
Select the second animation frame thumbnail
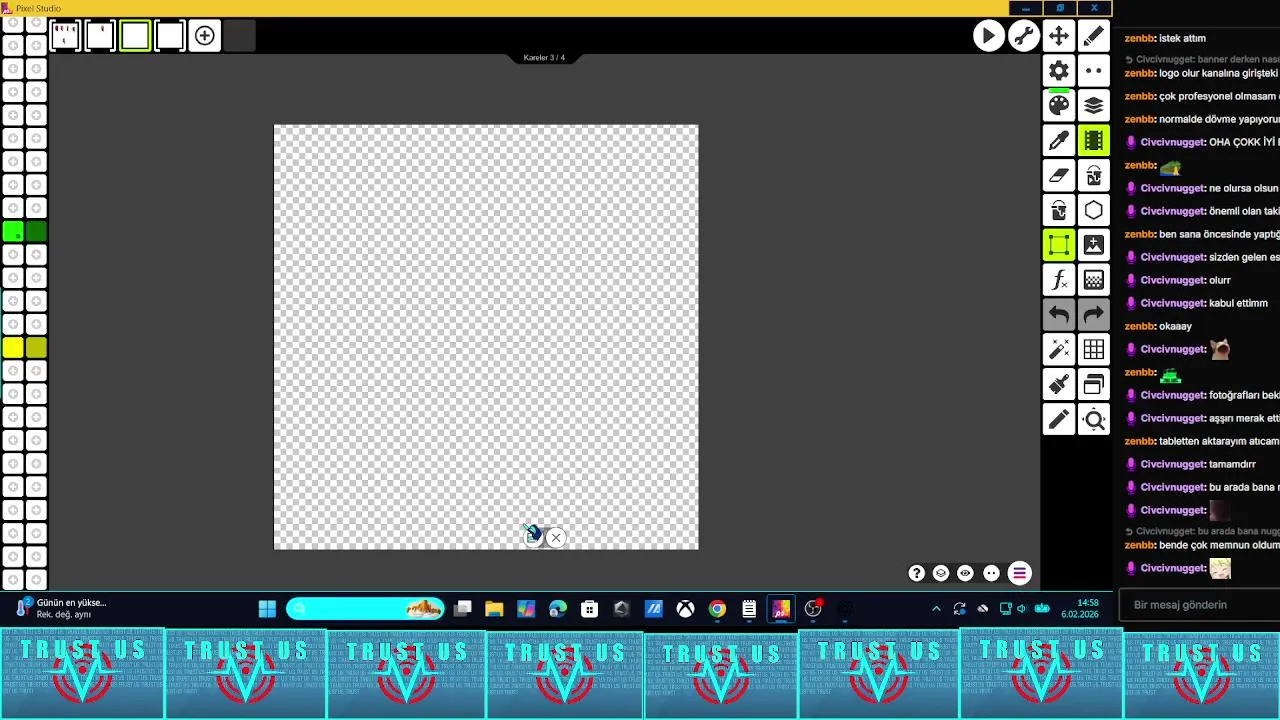(x=100, y=36)
